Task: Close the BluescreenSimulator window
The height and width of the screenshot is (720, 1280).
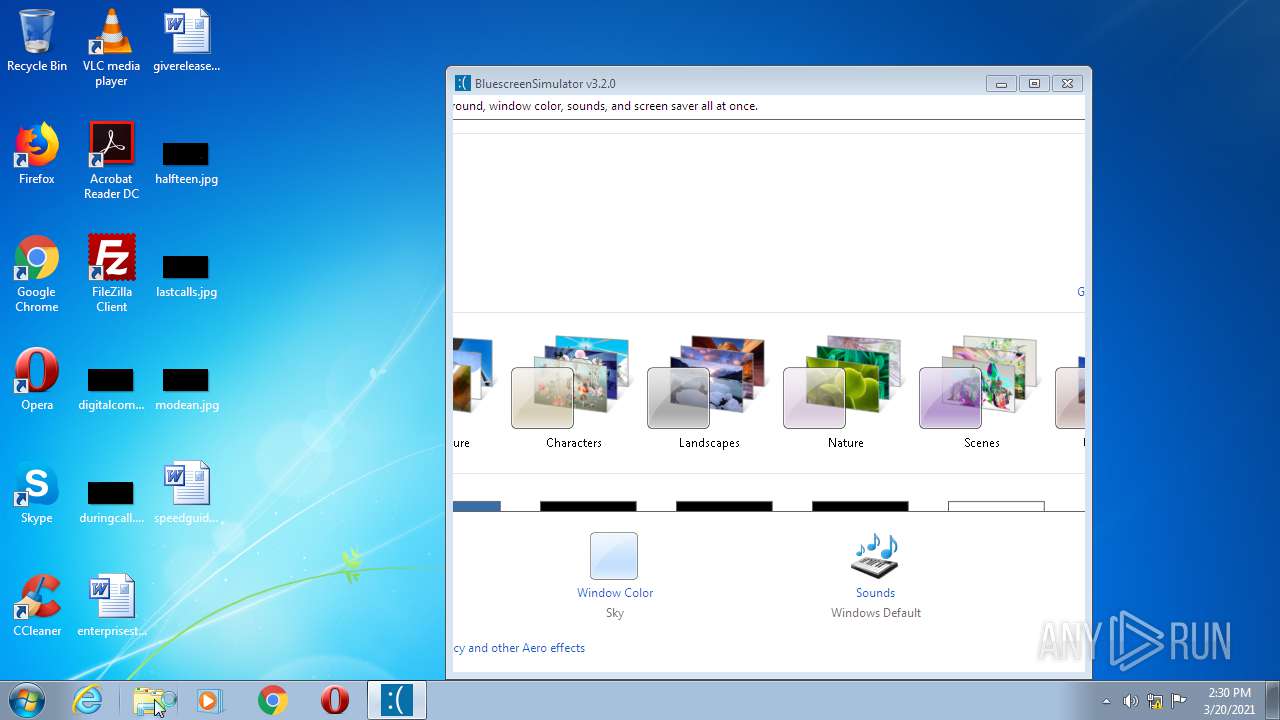Action: (1067, 84)
